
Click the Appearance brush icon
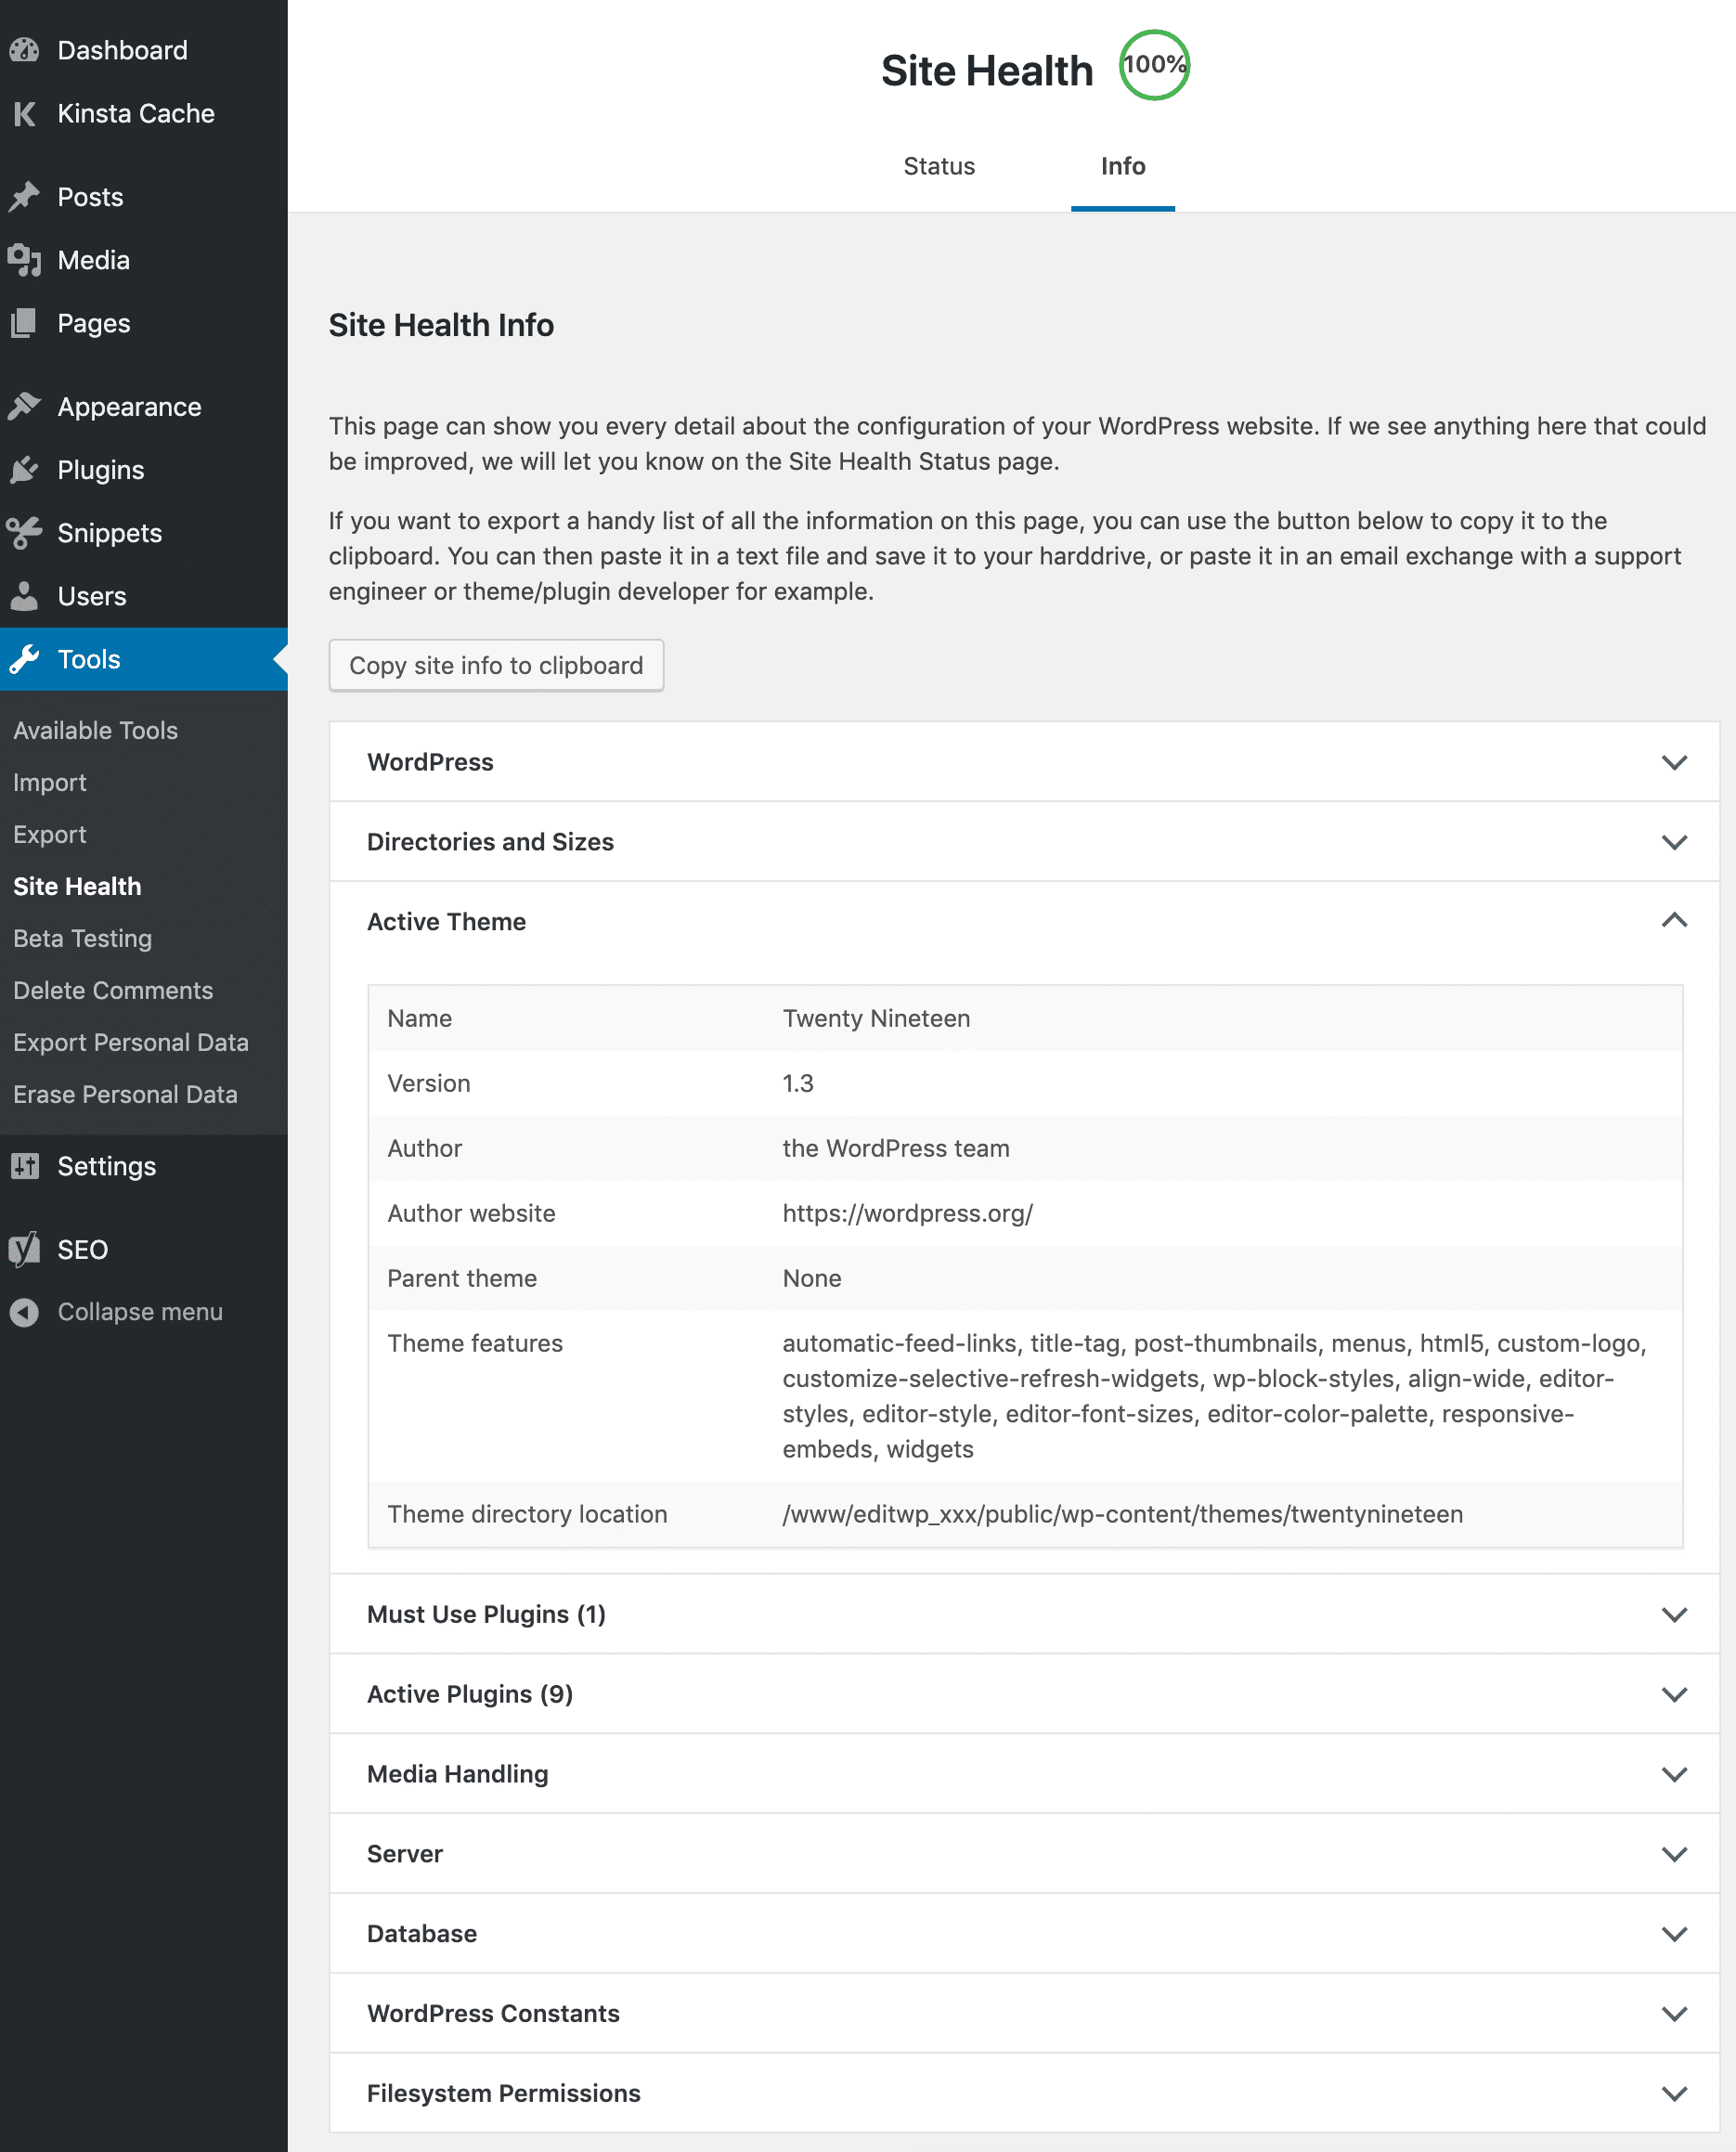pyautogui.click(x=25, y=406)
